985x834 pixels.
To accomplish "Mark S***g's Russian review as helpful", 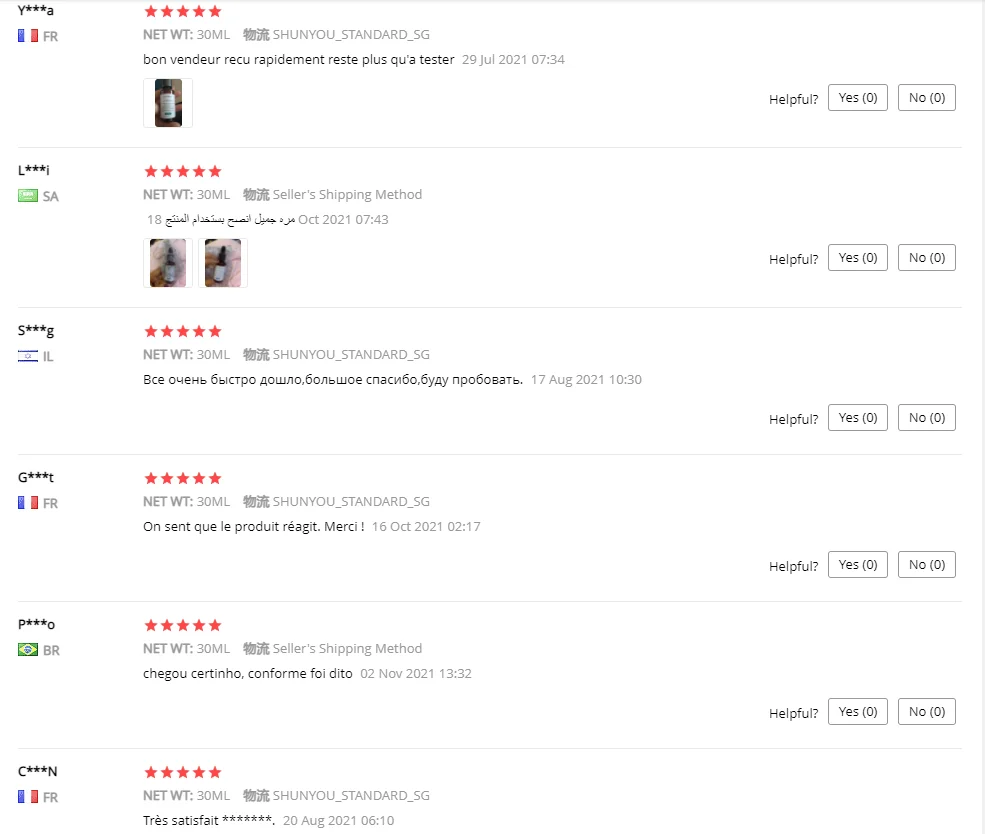I will (x=857, y=418).
